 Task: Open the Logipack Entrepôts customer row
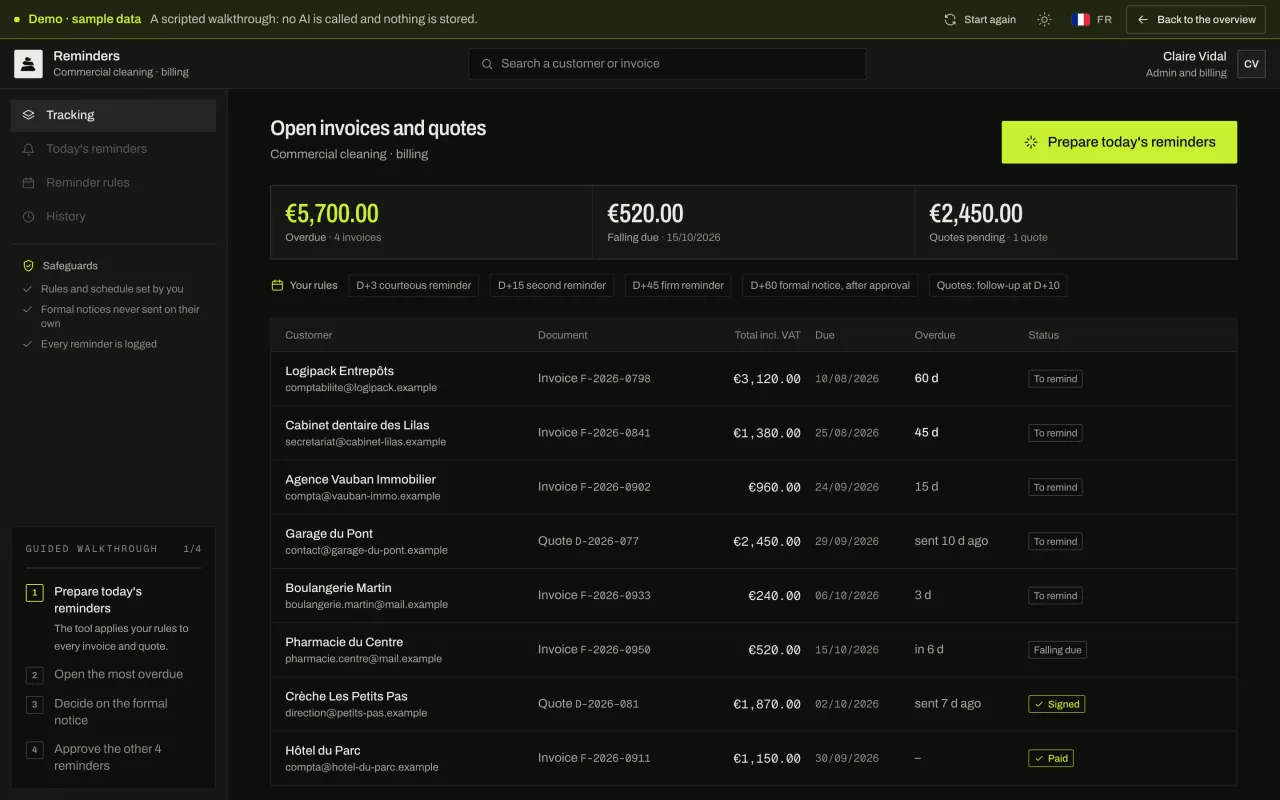[x=753, y=379]
